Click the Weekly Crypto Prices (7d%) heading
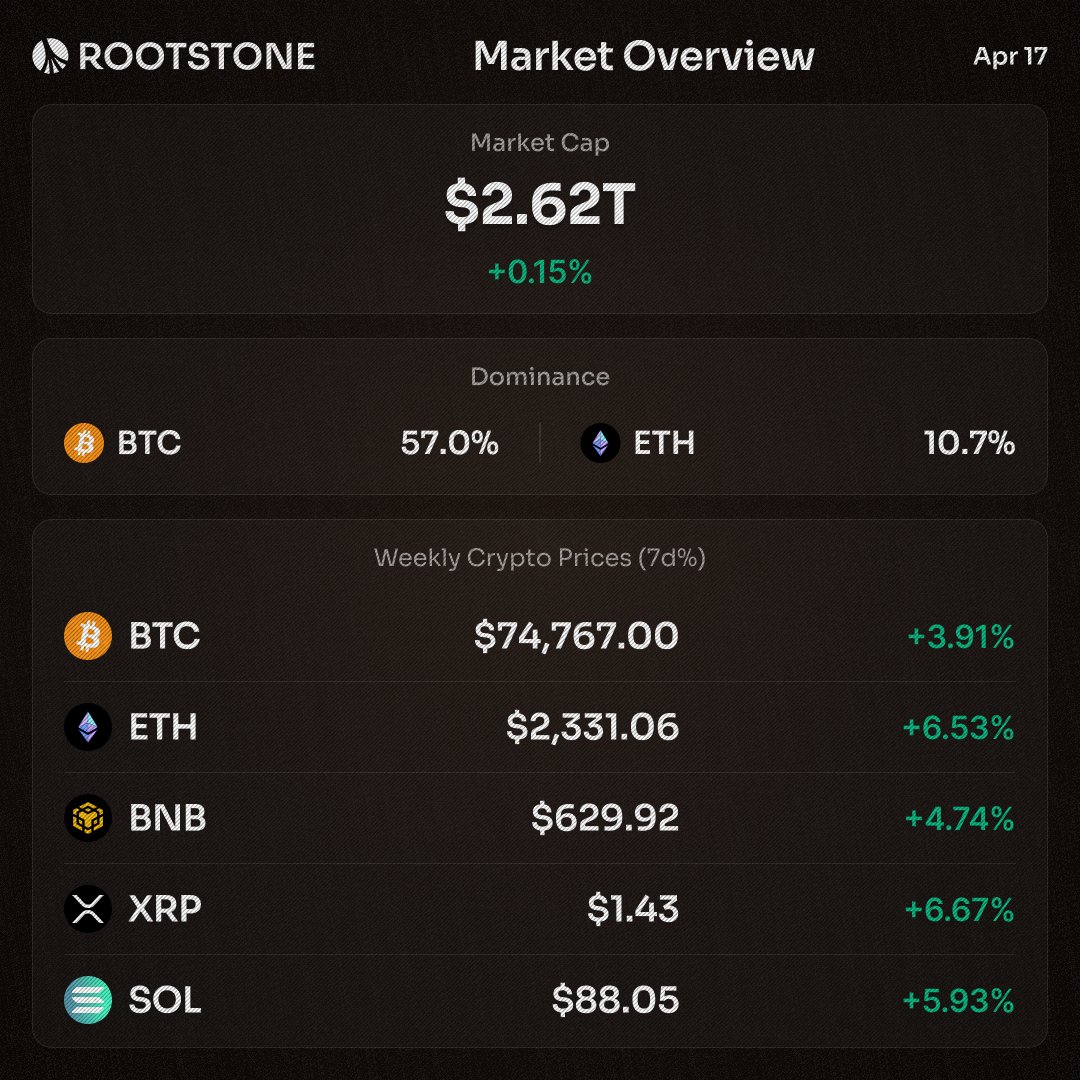This screenshot has width=1080, height=1080. pyautogui.click(x=540, y=558)
